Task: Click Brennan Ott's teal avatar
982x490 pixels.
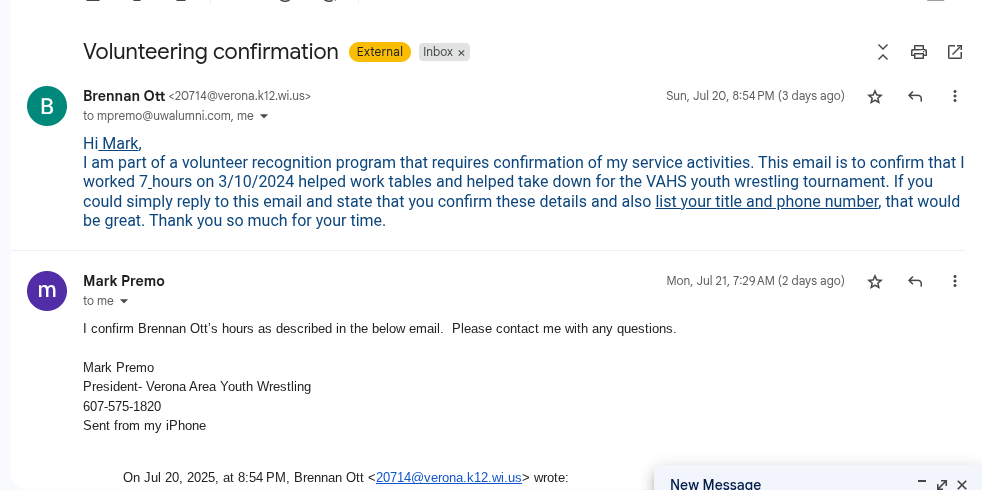Action: pos(47,106)
